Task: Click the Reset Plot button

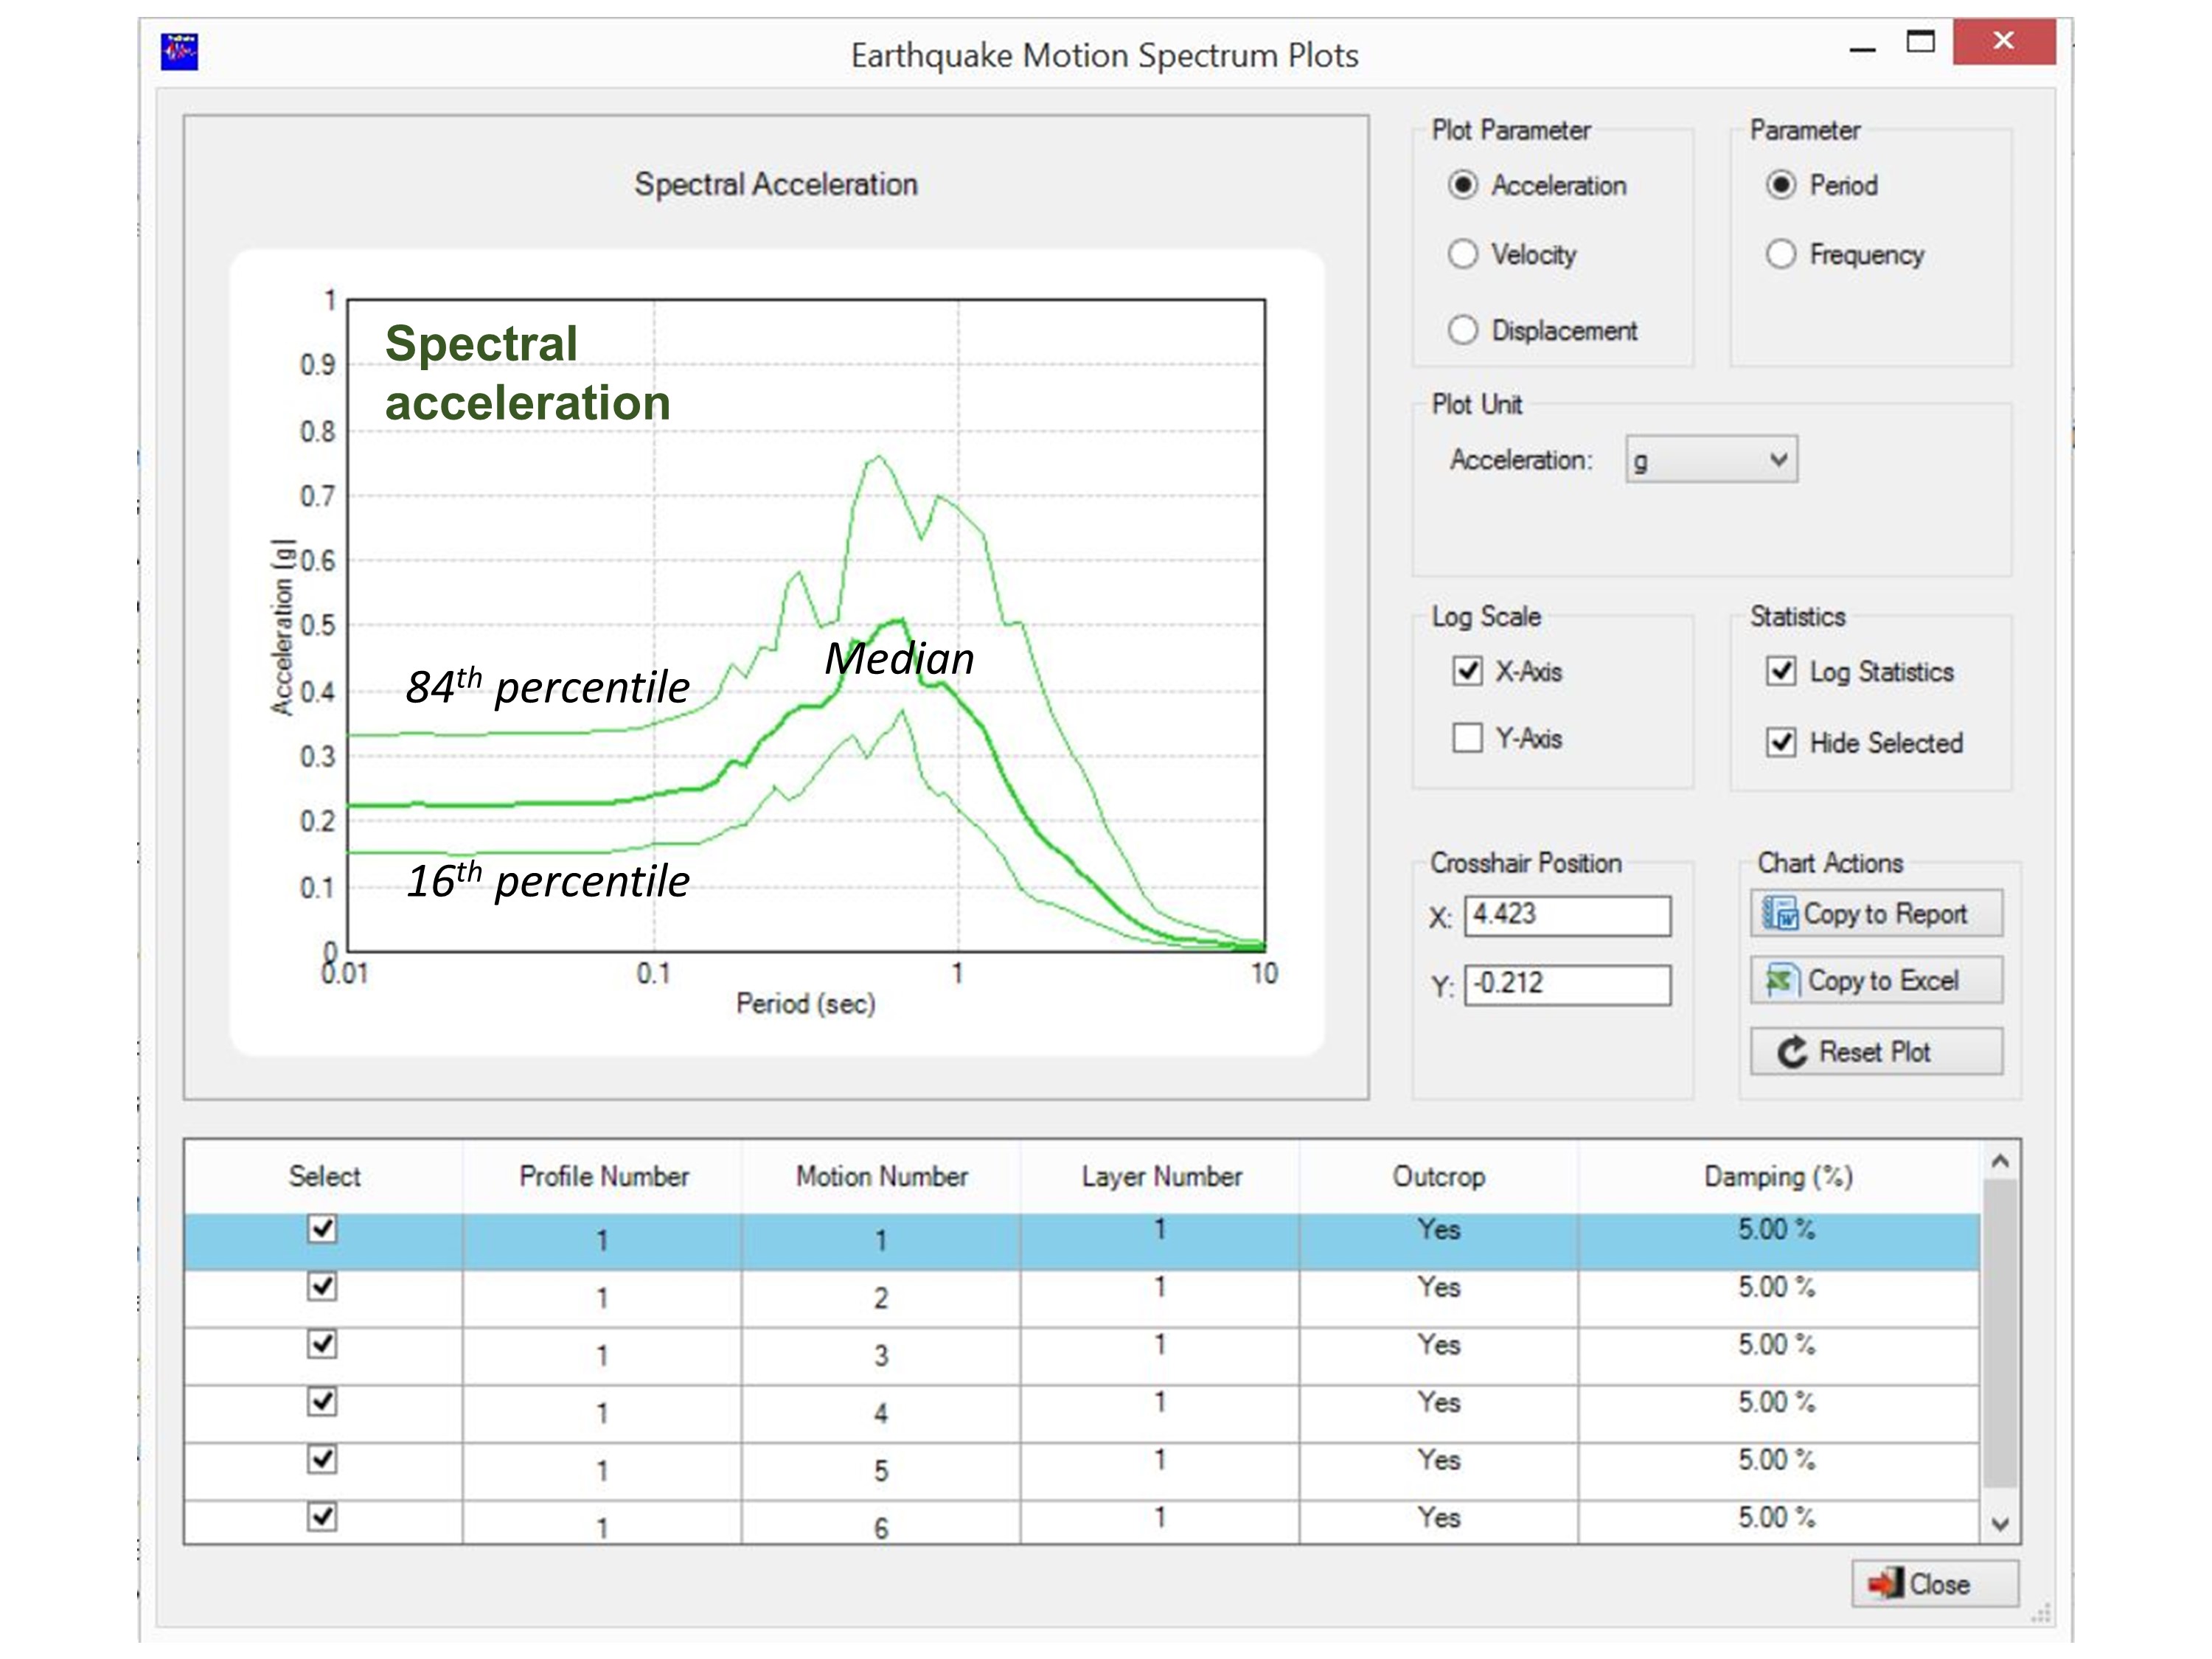Action: 1876,1052
